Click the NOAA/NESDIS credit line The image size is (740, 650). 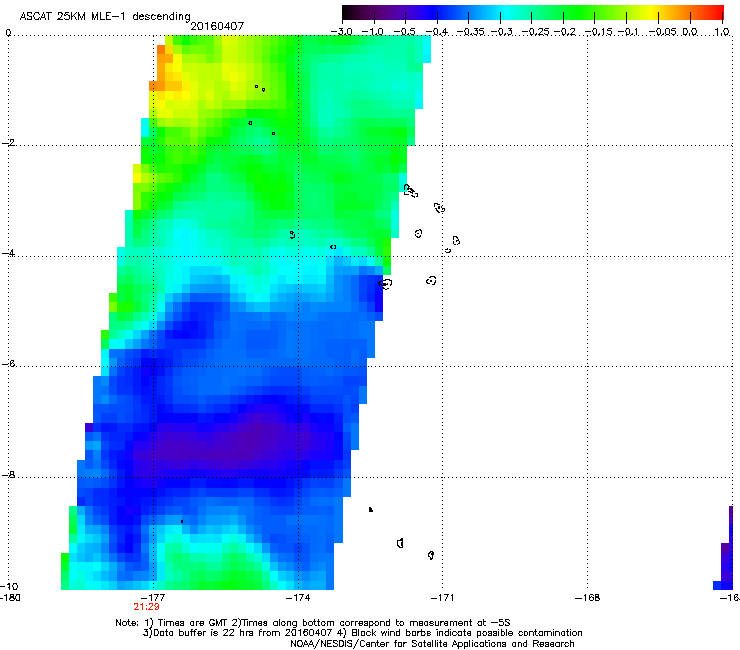pyautogui.click(x=432, y=644)
